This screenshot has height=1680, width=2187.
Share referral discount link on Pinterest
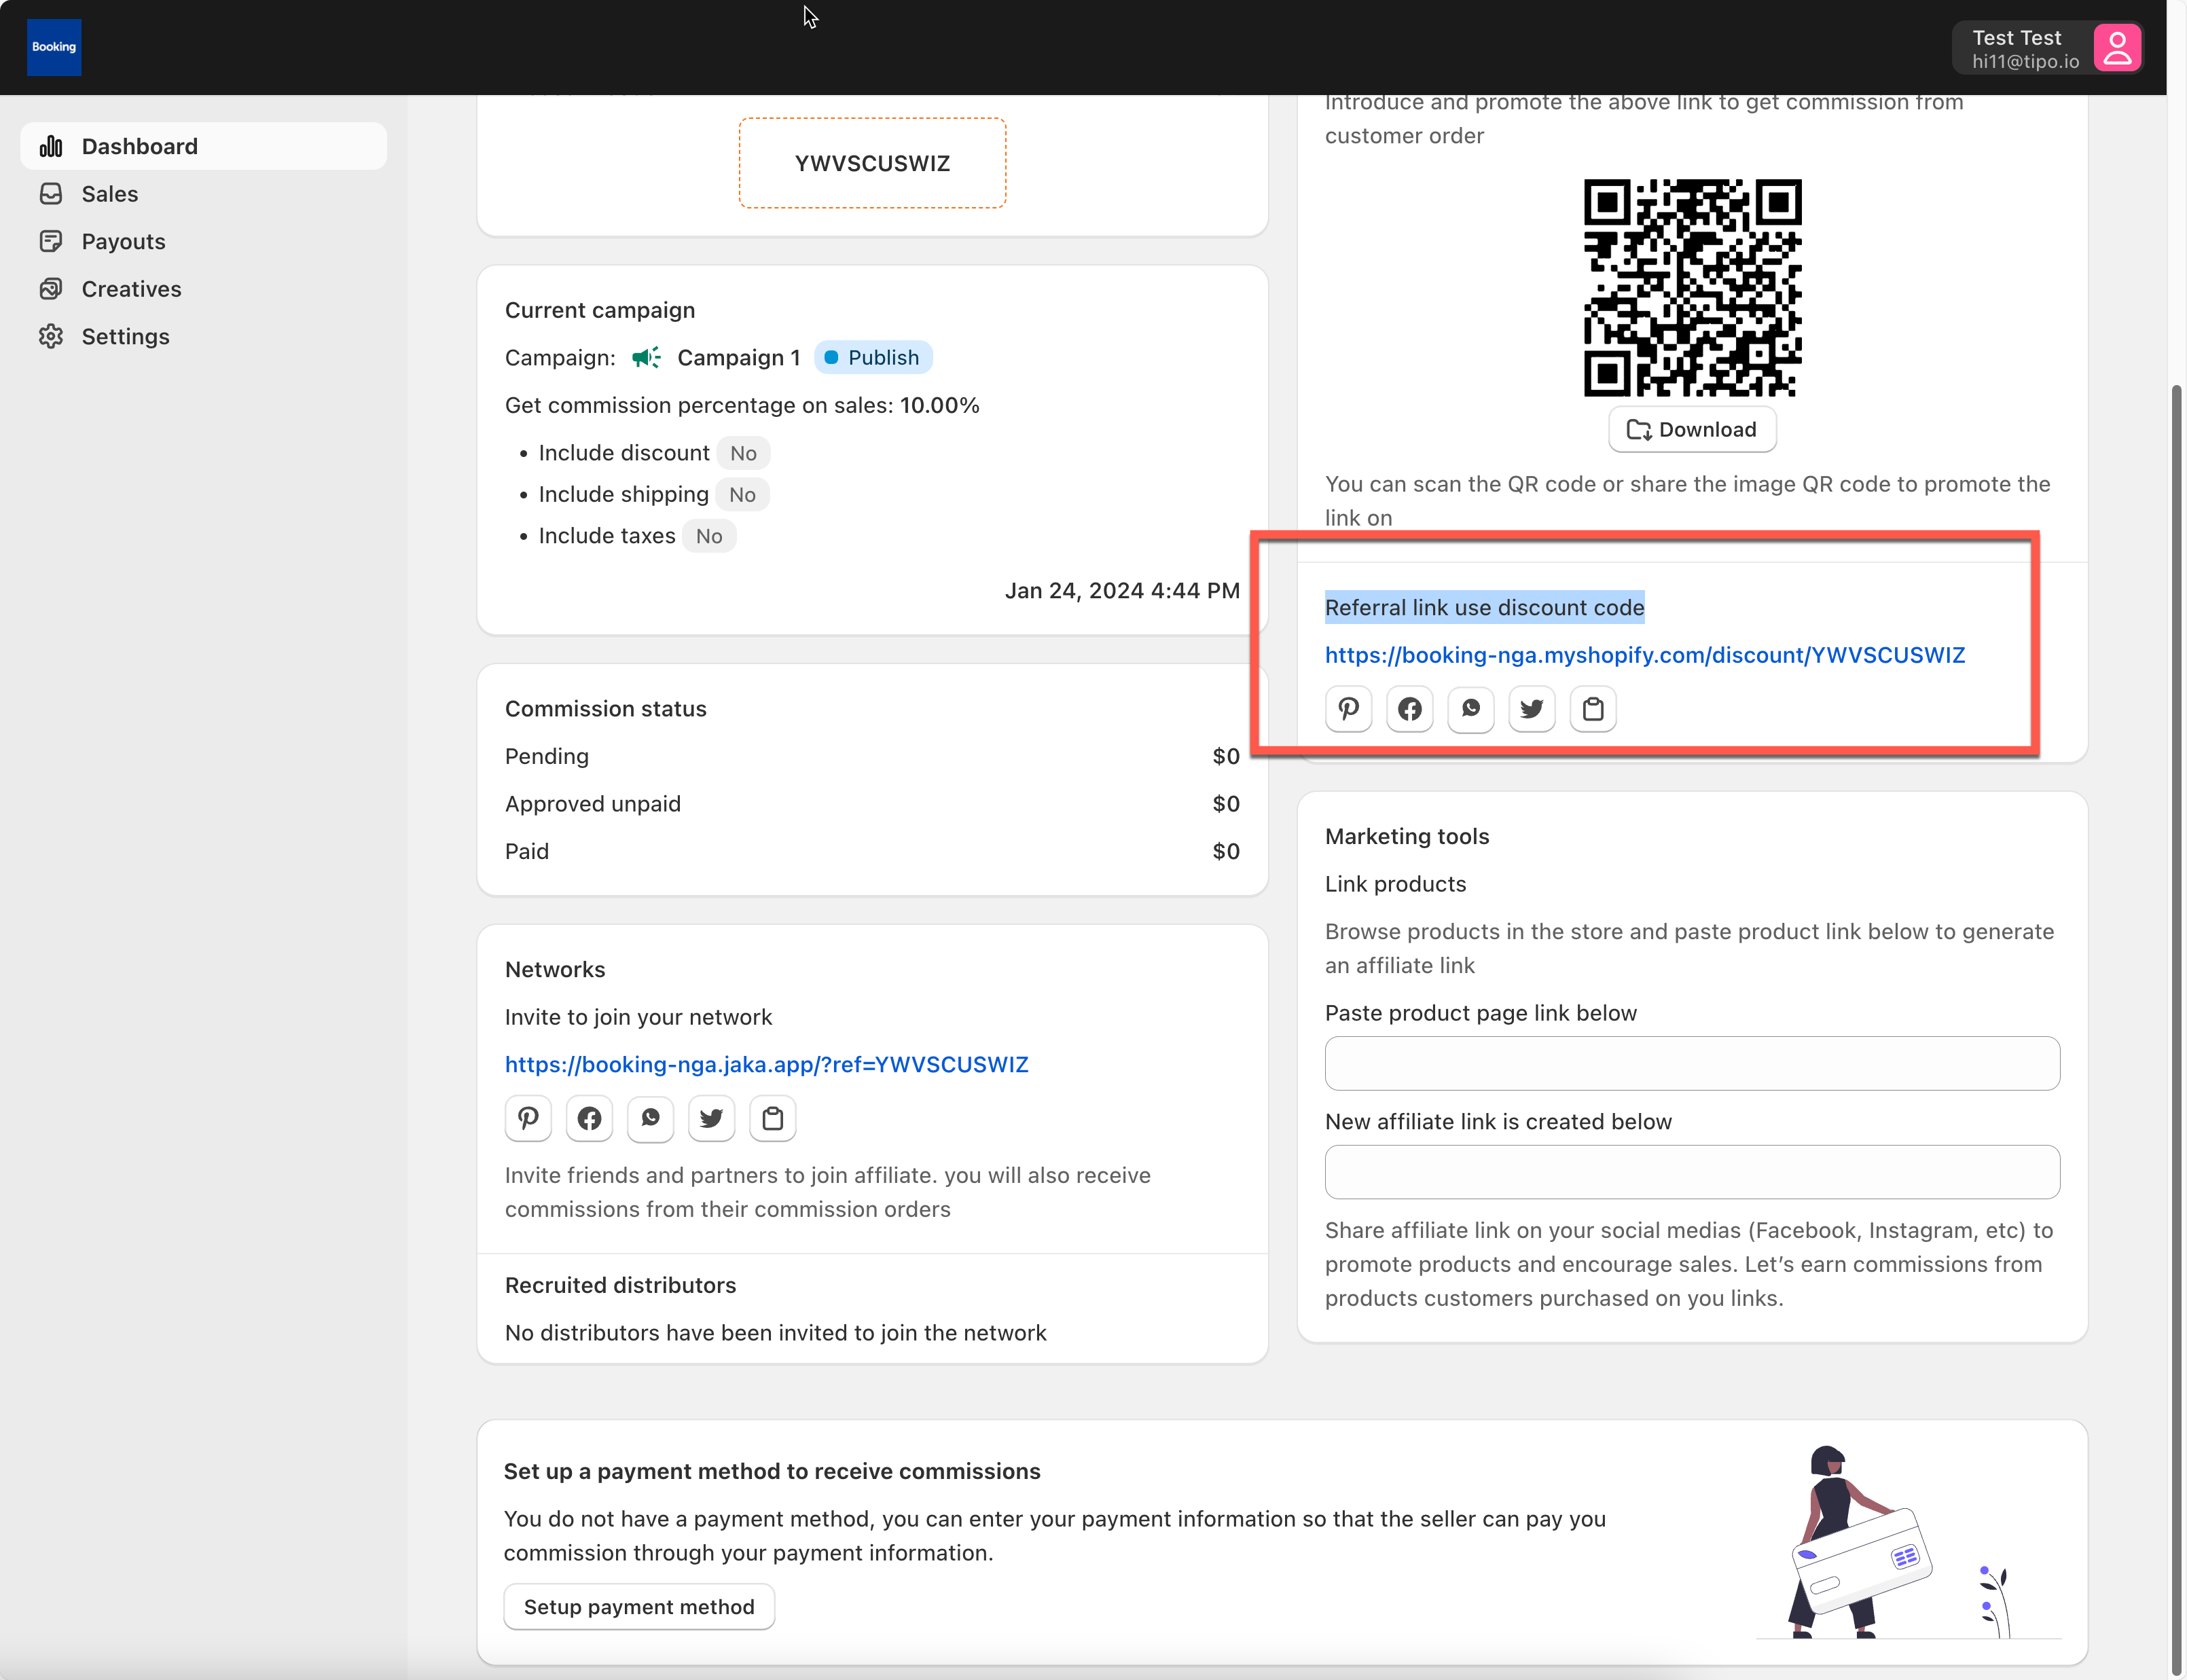click(x=1348, y=709)
